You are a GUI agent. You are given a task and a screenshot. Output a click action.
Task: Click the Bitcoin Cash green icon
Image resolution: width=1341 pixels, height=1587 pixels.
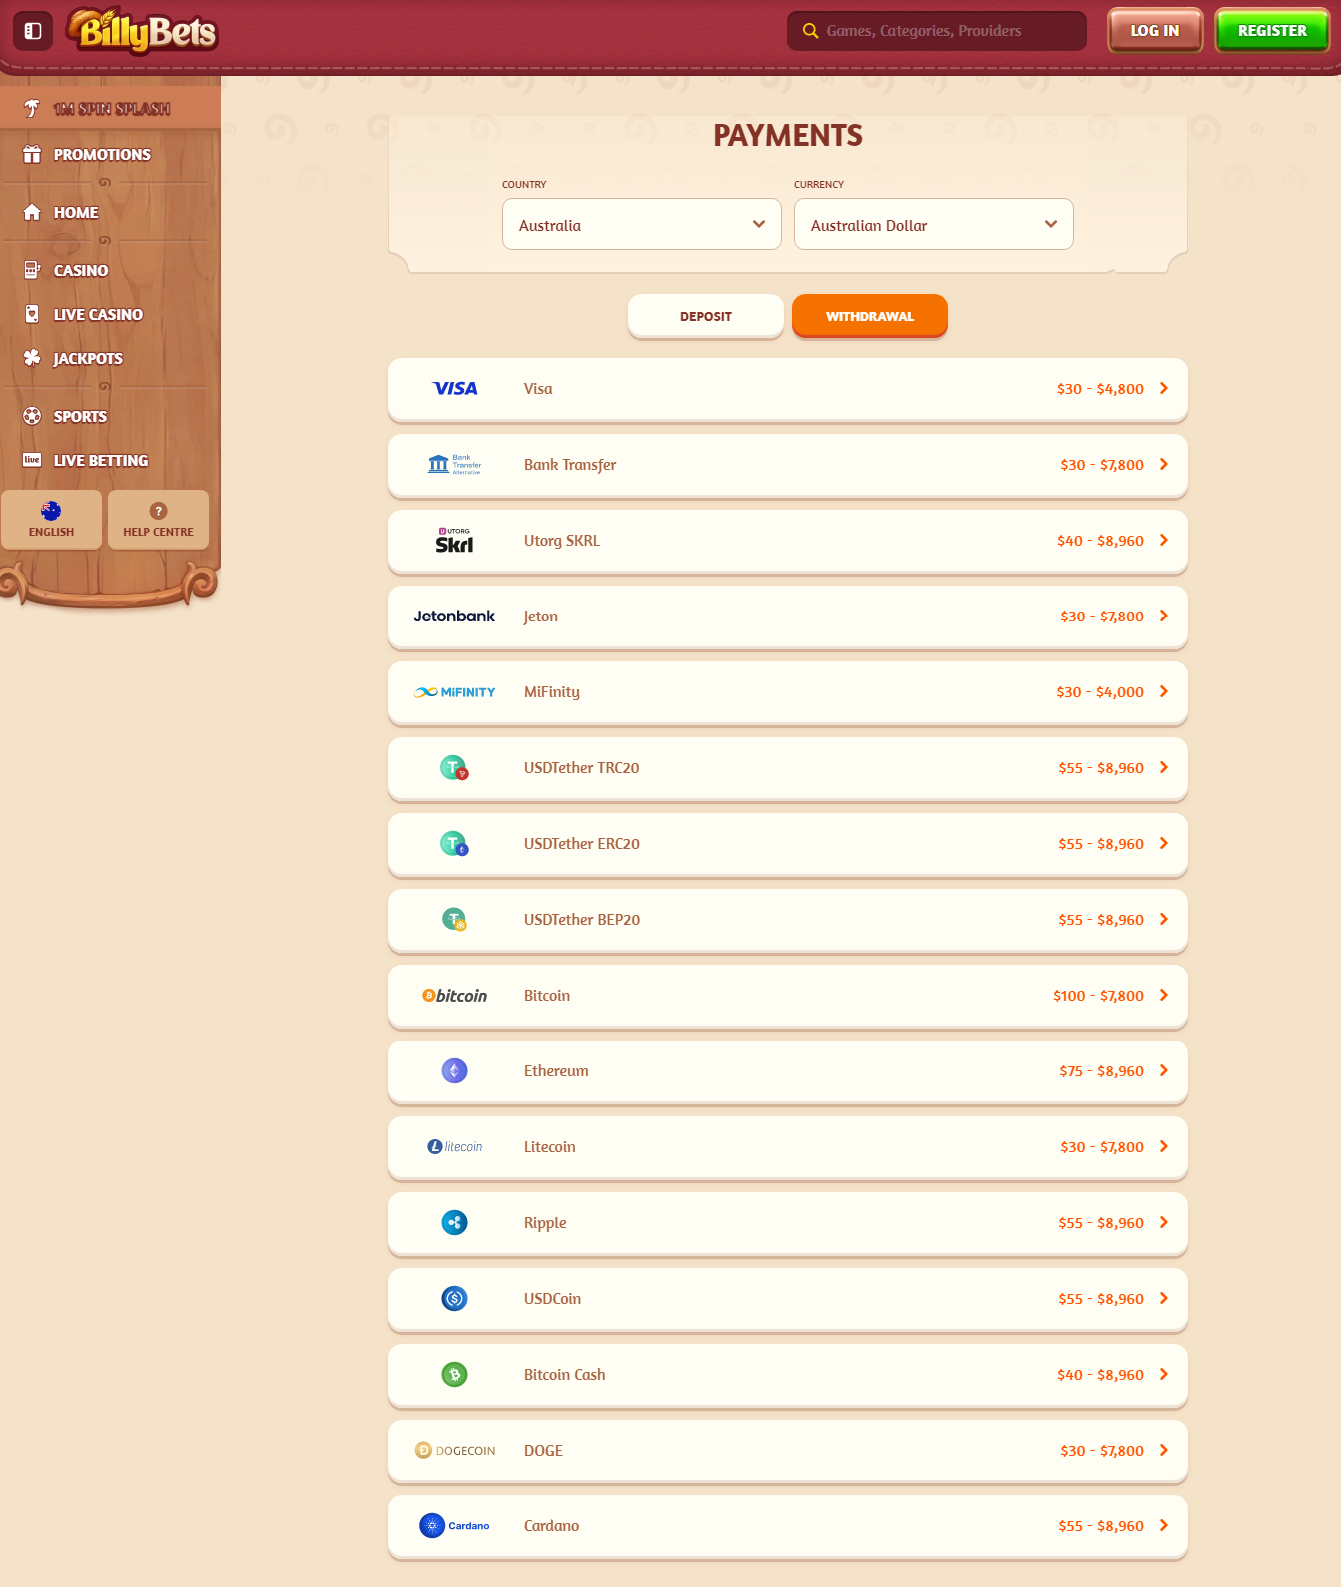coord(455,1375)
